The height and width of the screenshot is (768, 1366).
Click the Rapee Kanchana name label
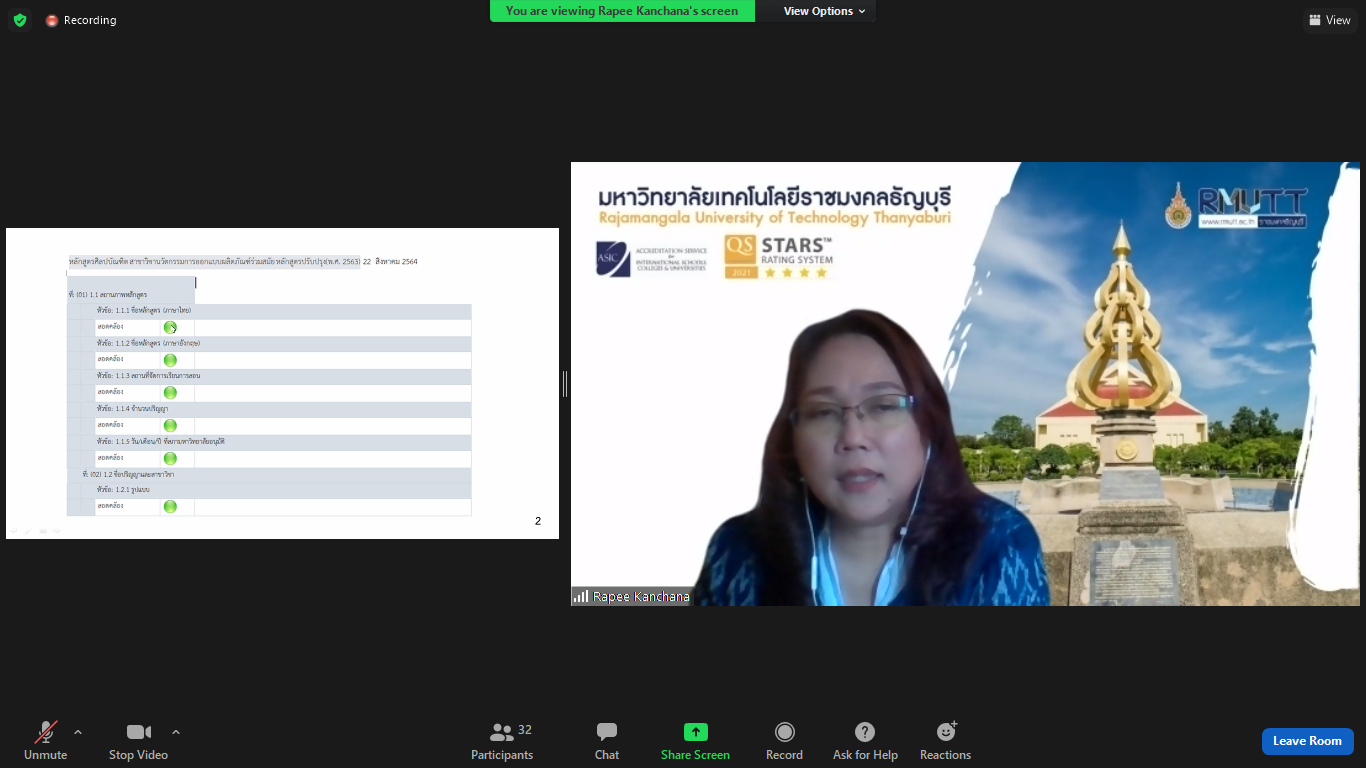pyautogui.click(x=641, y=596)
